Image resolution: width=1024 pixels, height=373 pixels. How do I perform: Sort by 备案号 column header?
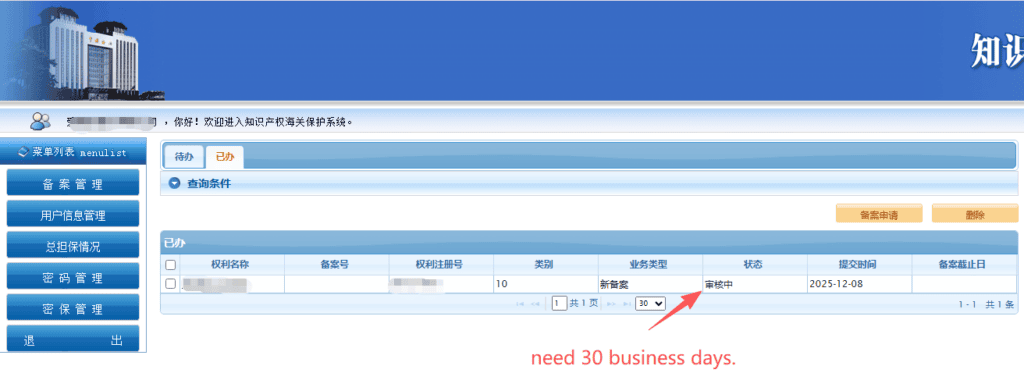(334, 265)
